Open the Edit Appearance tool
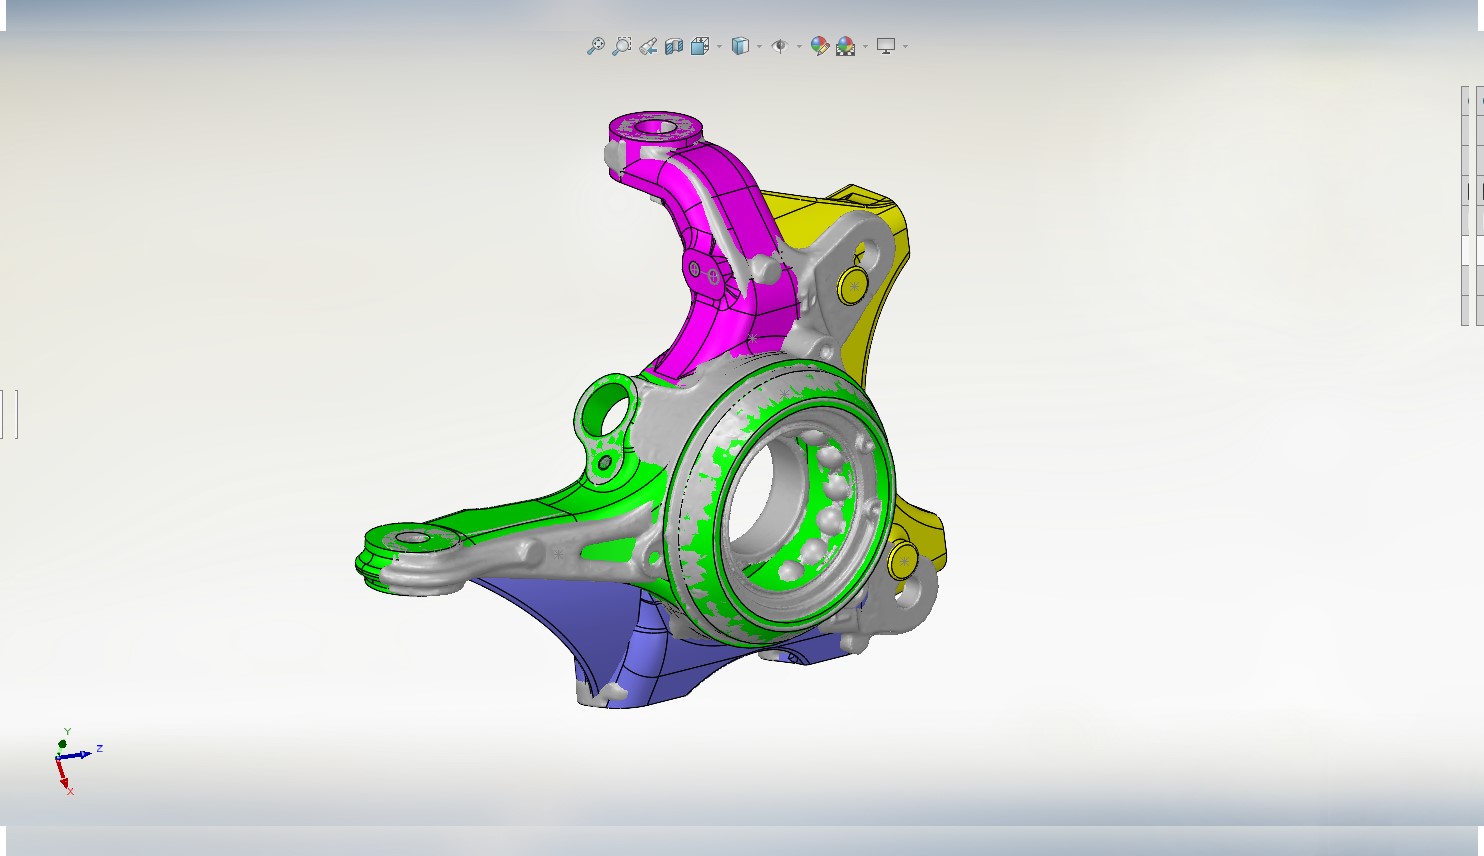This screenshot has height=856, width=1484. [820, 46]
